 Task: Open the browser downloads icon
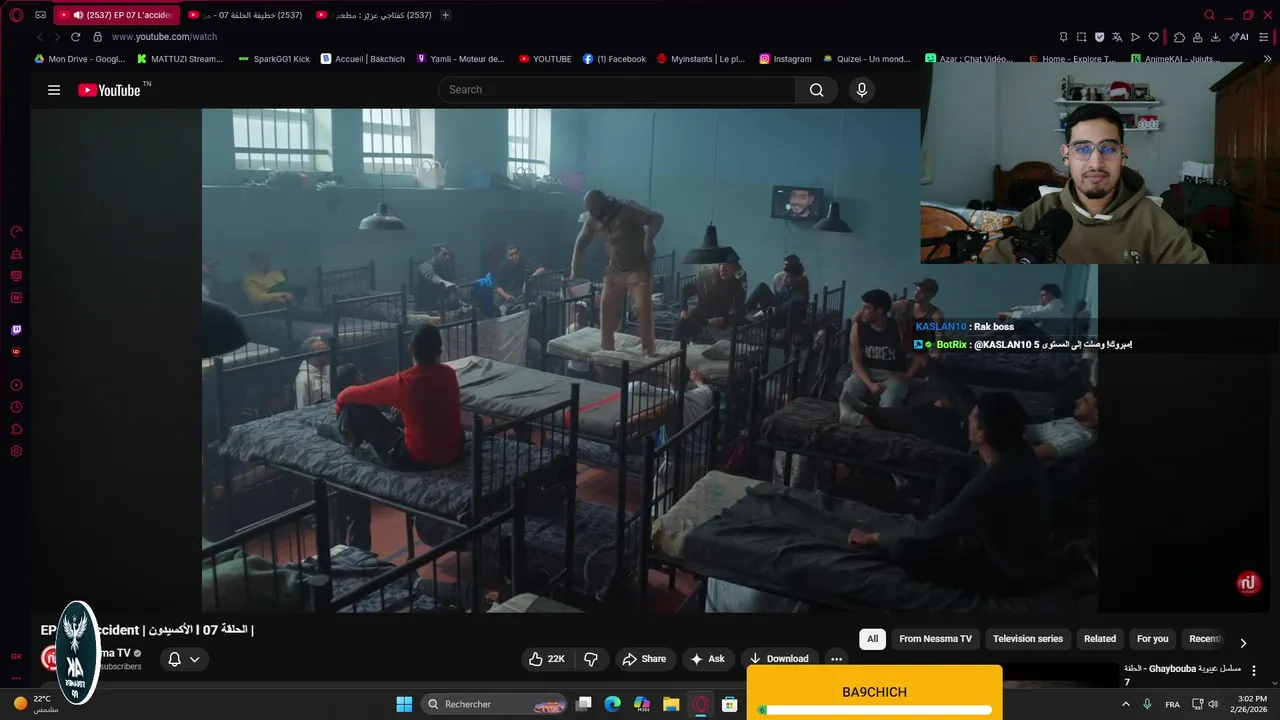coord(1215,37)
